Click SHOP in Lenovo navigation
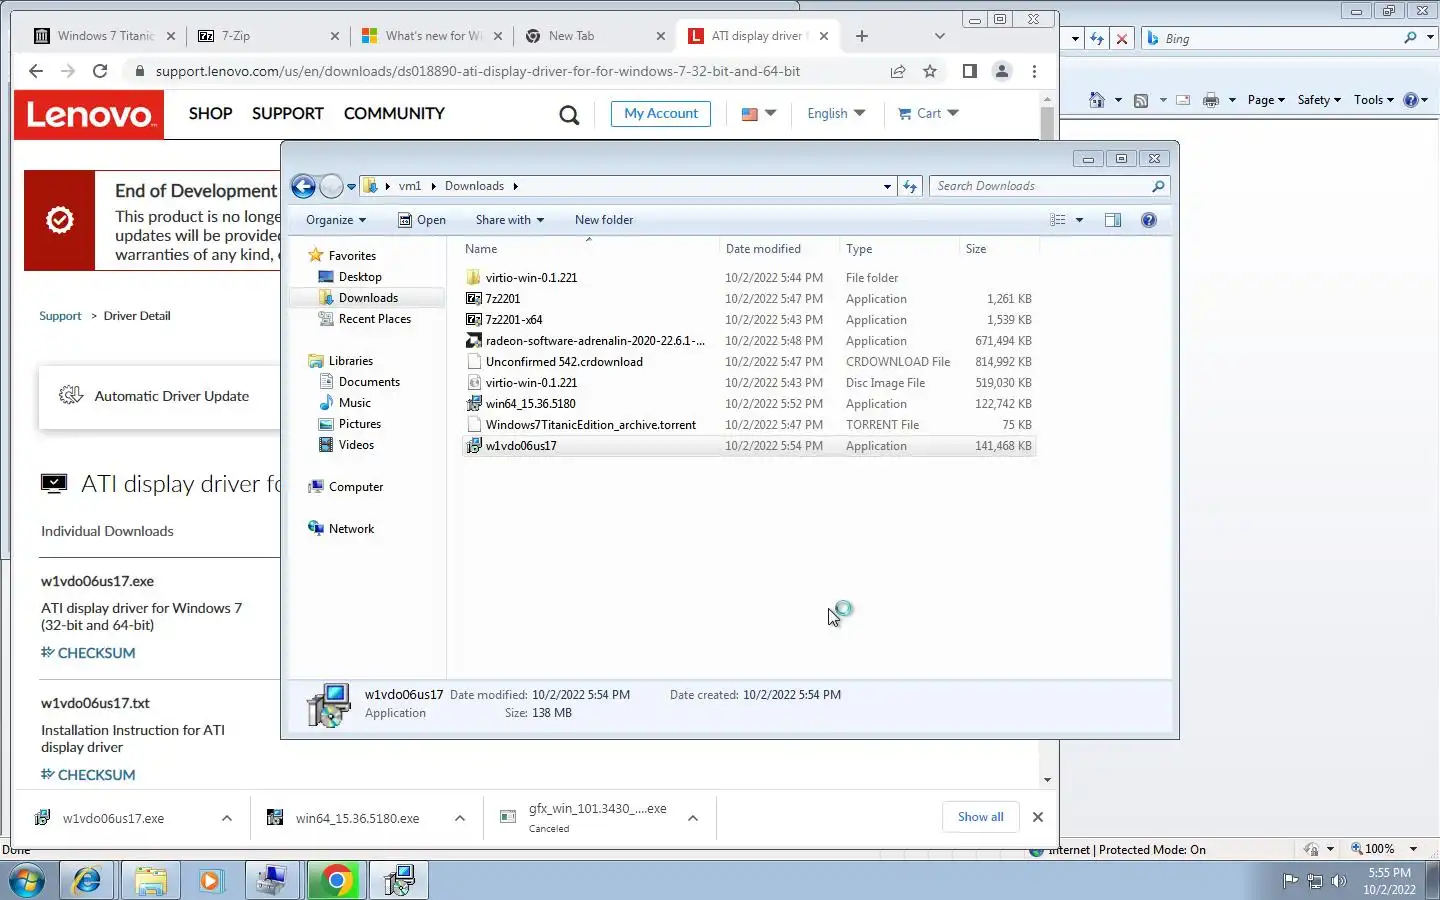This screenshot has height=900, width=1440. (x=210, y=114)
